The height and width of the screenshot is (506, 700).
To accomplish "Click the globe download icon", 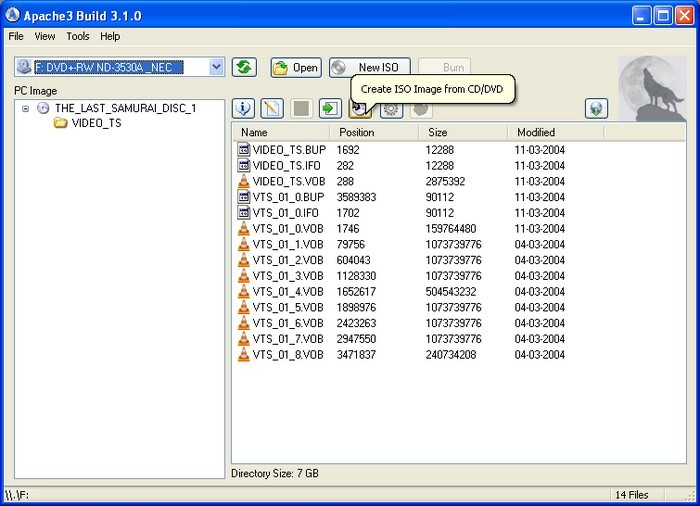I will (596, 109).
